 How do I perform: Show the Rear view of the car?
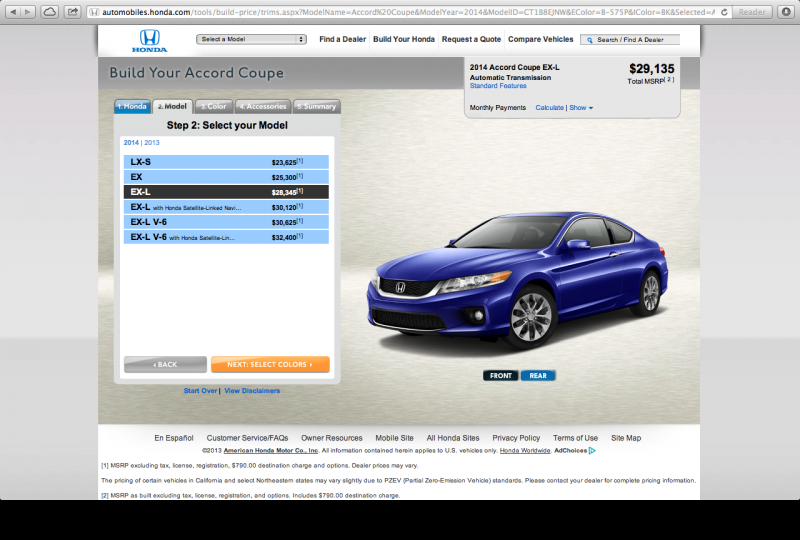coord(538,376)
